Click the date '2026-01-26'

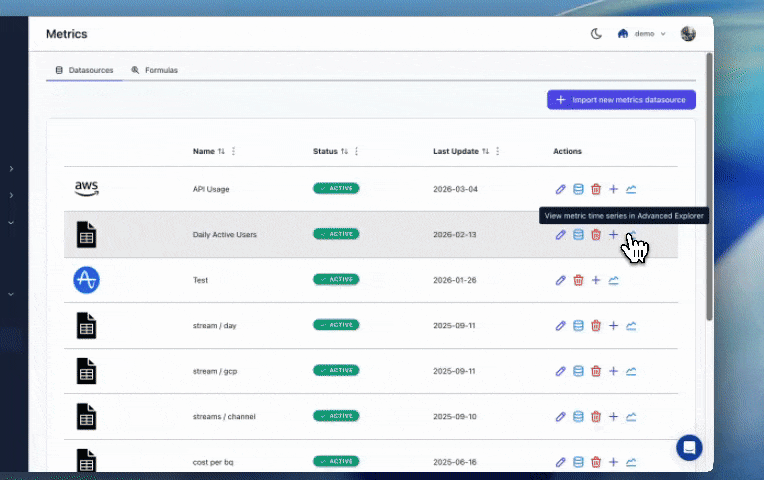coord(455,280)
